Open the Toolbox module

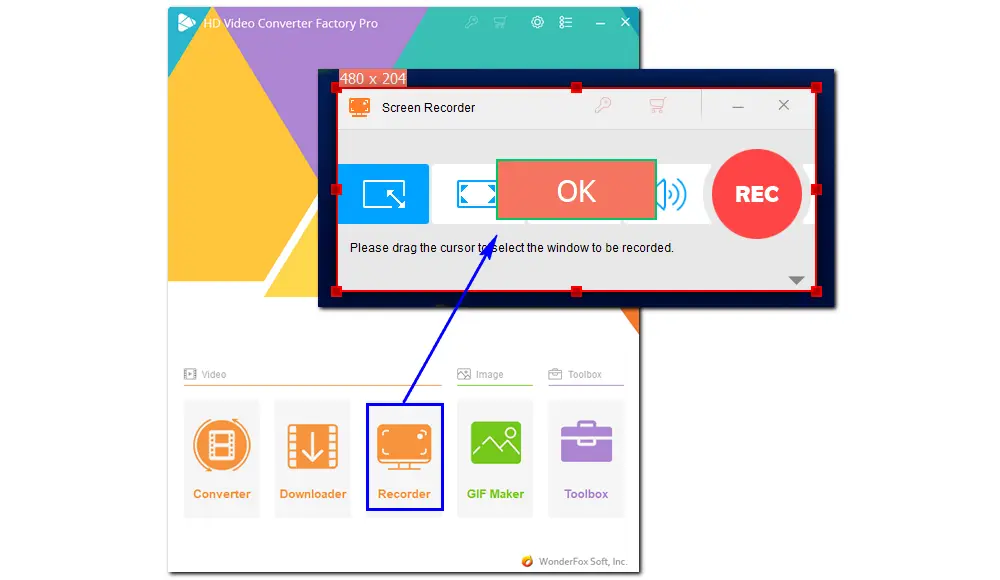click(x=586, y=458)
